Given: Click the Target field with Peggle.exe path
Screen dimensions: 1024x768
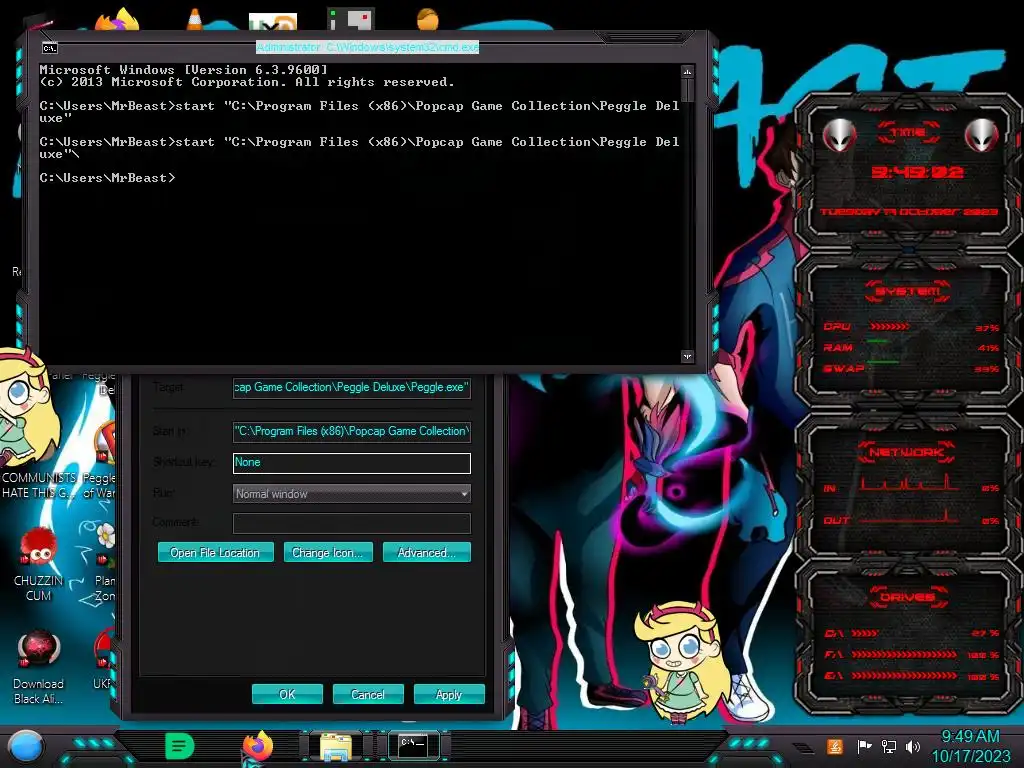Looking at the screenshot, I should [351, 387].
